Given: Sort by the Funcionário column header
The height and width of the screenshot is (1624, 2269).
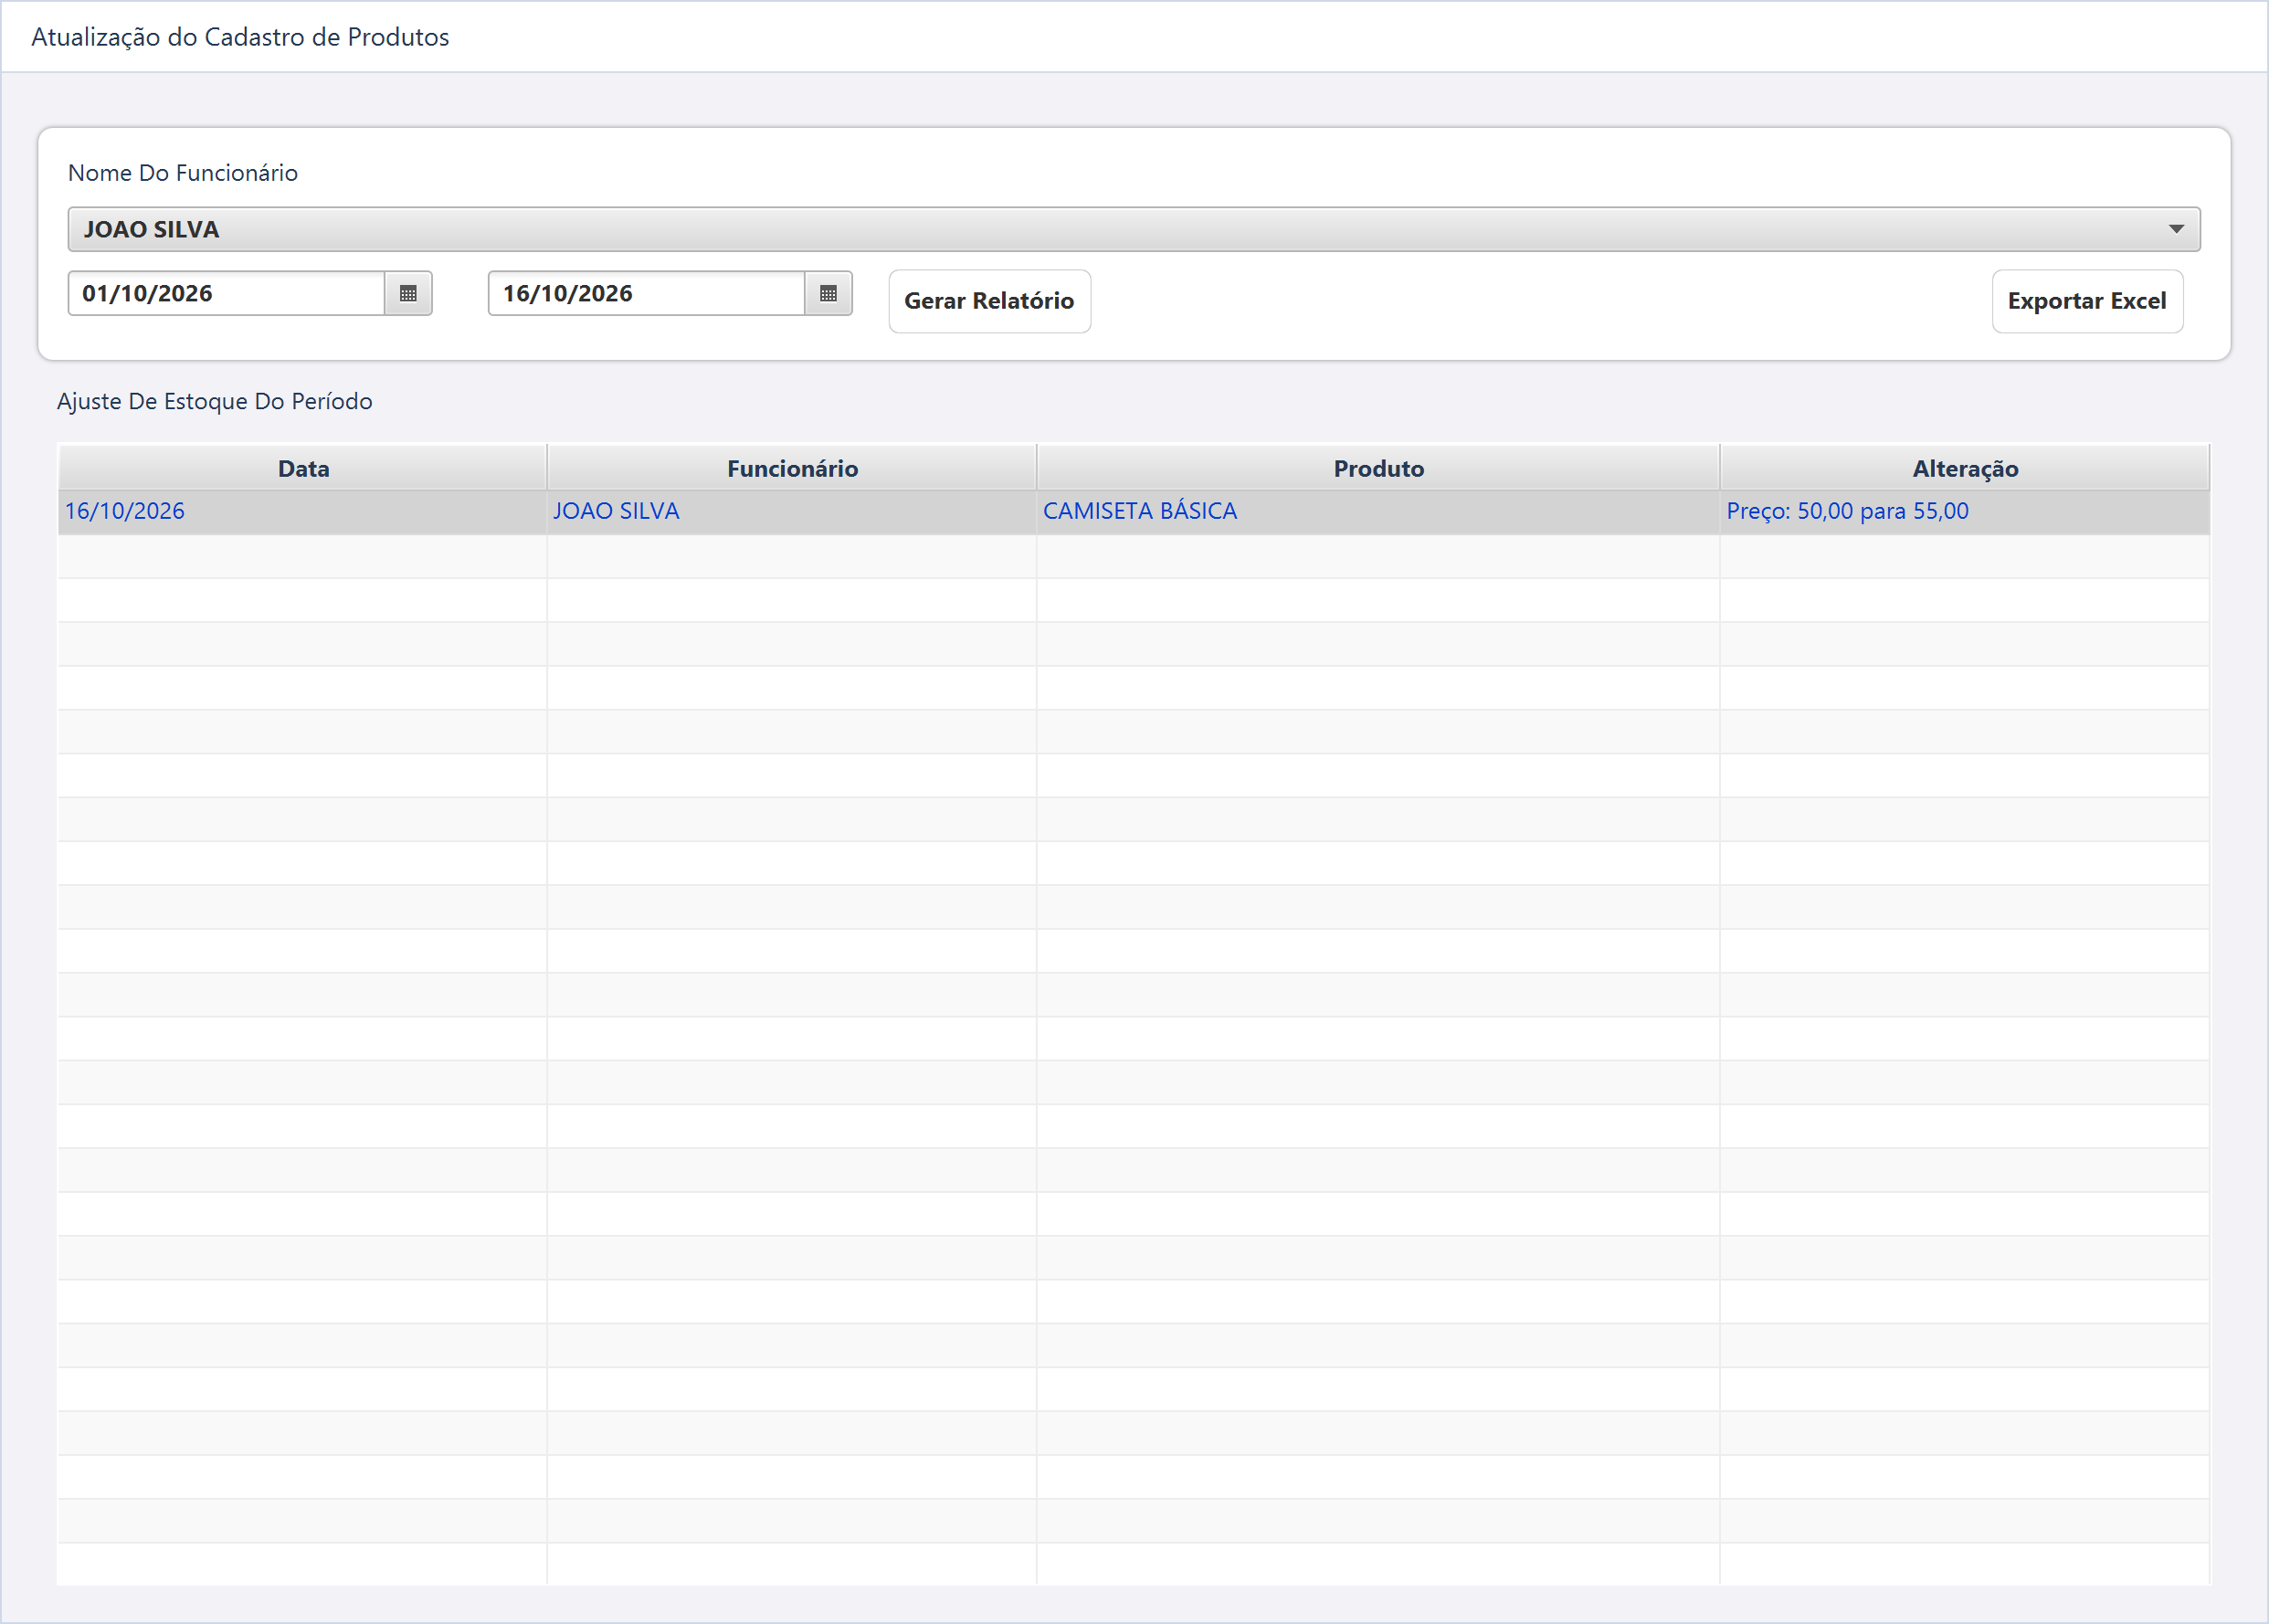Looking at the screenshot, I should click(792, 468).
